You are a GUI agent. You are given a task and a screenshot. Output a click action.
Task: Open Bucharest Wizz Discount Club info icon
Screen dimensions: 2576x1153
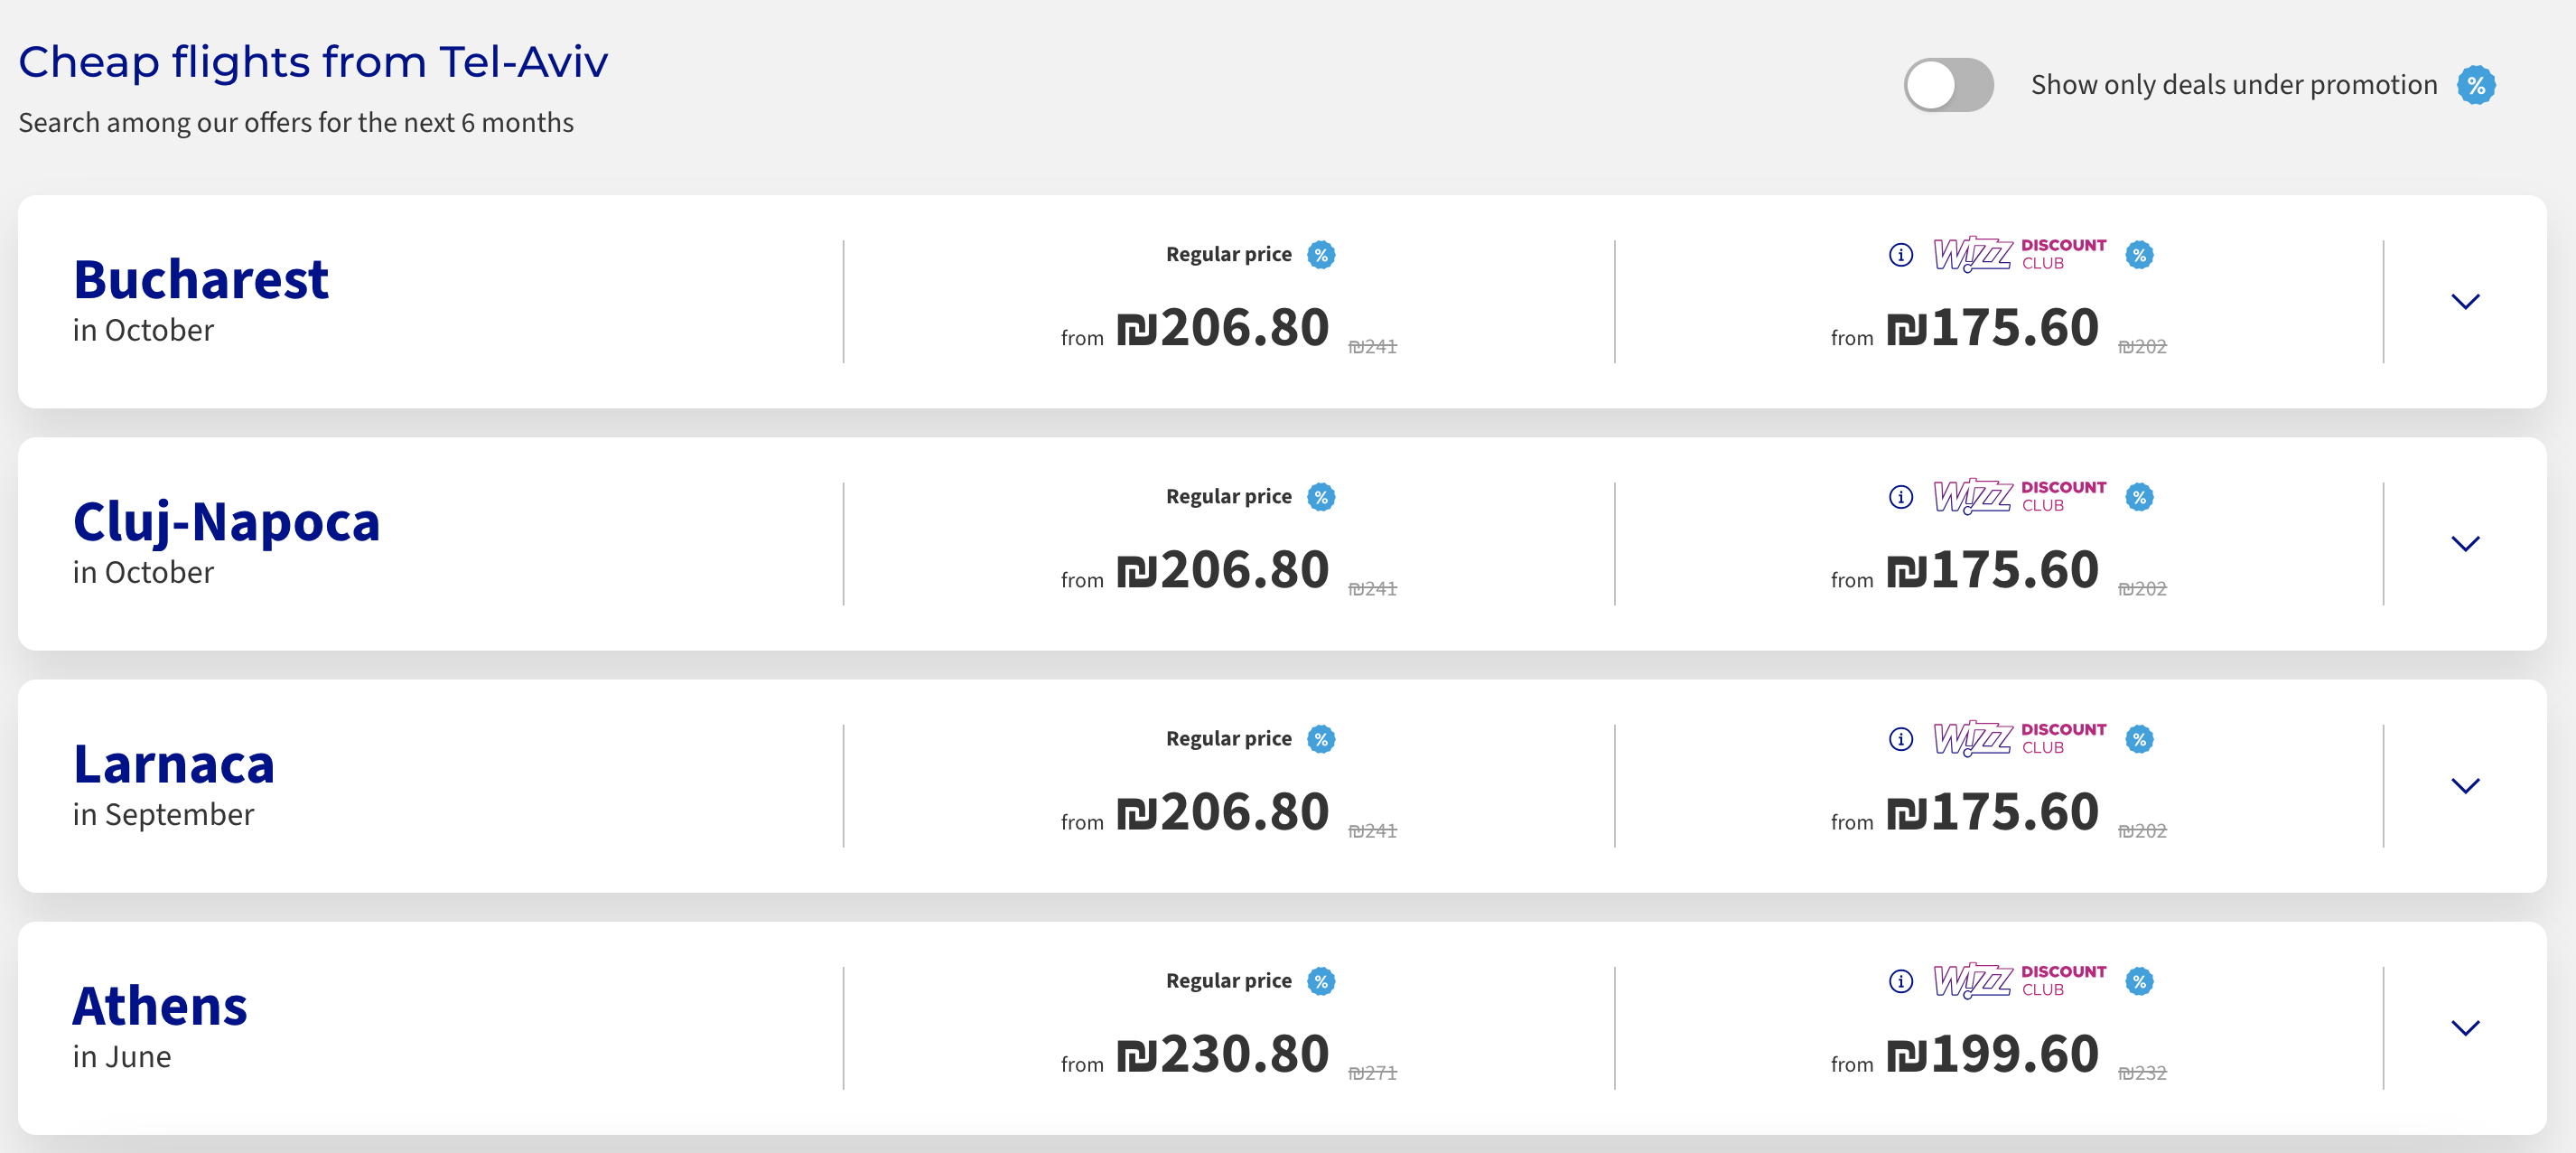click(1900, 255)
